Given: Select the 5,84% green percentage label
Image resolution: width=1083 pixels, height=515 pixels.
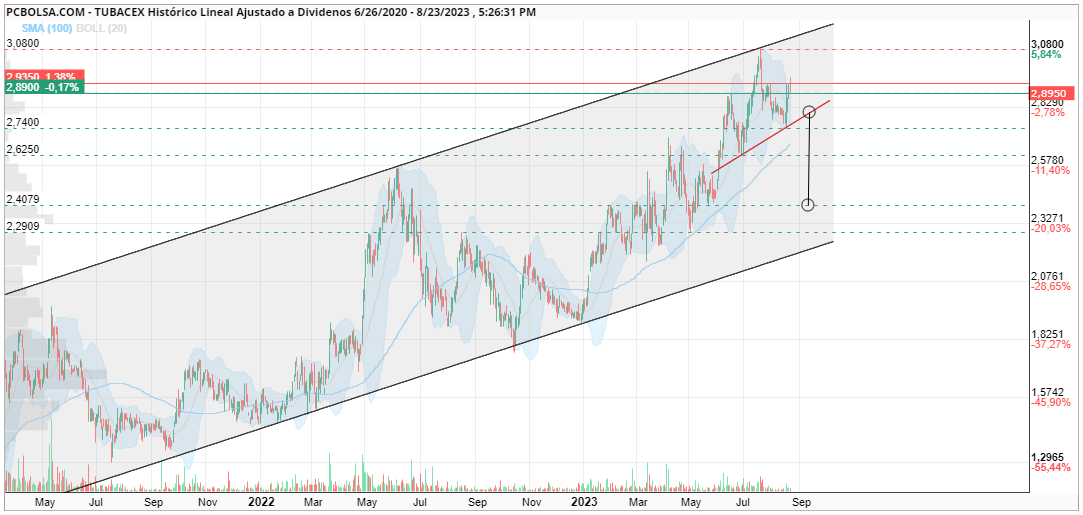Looking at the screenshot, I should [x=1046, y=55].
